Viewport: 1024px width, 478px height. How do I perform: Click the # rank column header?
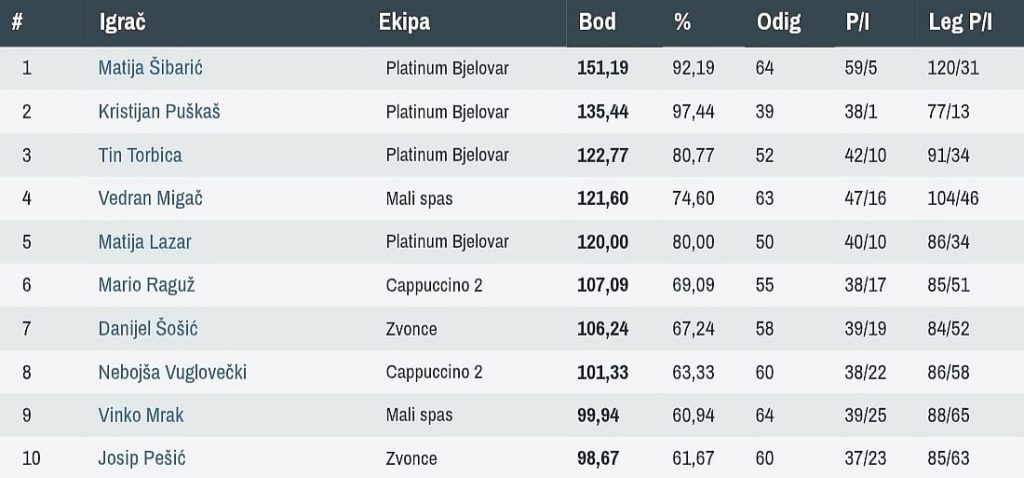[17, 22]
